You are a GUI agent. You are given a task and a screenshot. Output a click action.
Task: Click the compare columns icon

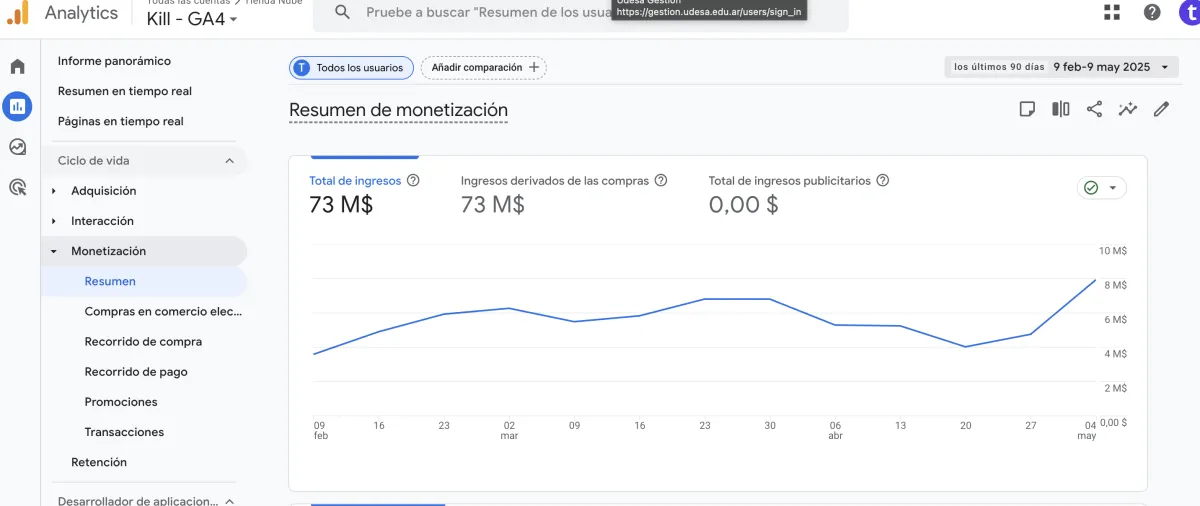click(1061, 109)
